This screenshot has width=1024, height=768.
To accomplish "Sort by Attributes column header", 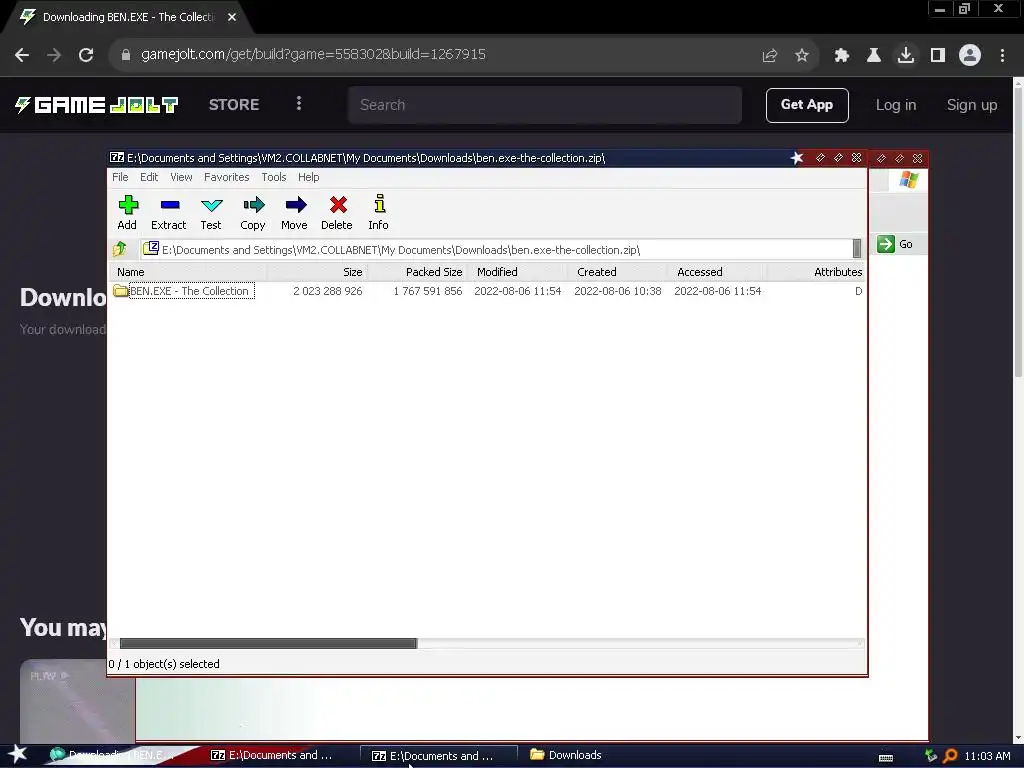I will tap(816, 272).
